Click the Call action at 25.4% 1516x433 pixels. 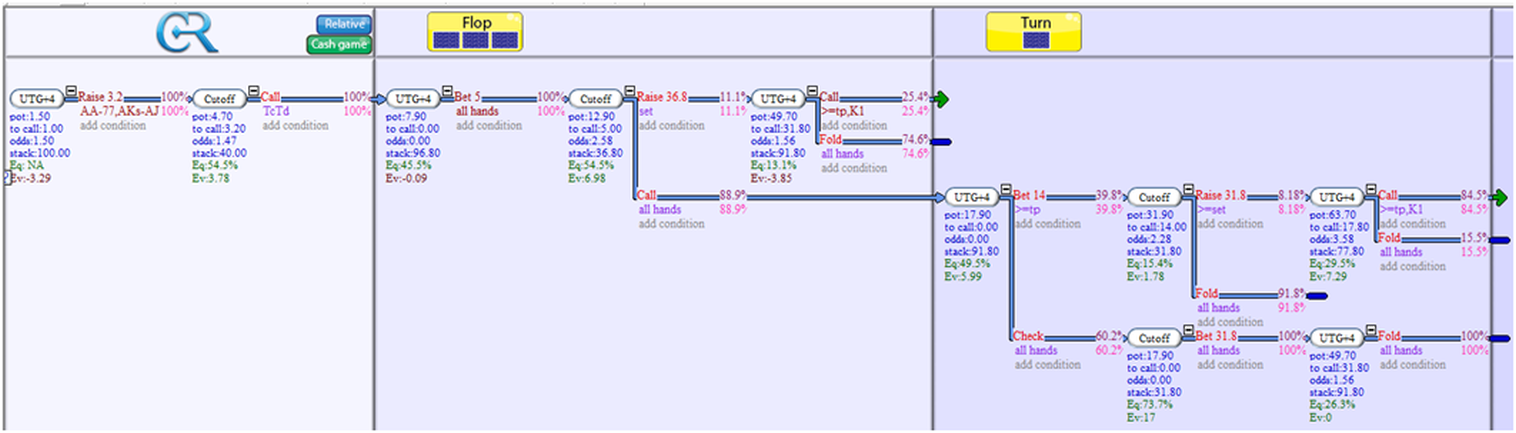pyautogui.click(x=831, y=98)
